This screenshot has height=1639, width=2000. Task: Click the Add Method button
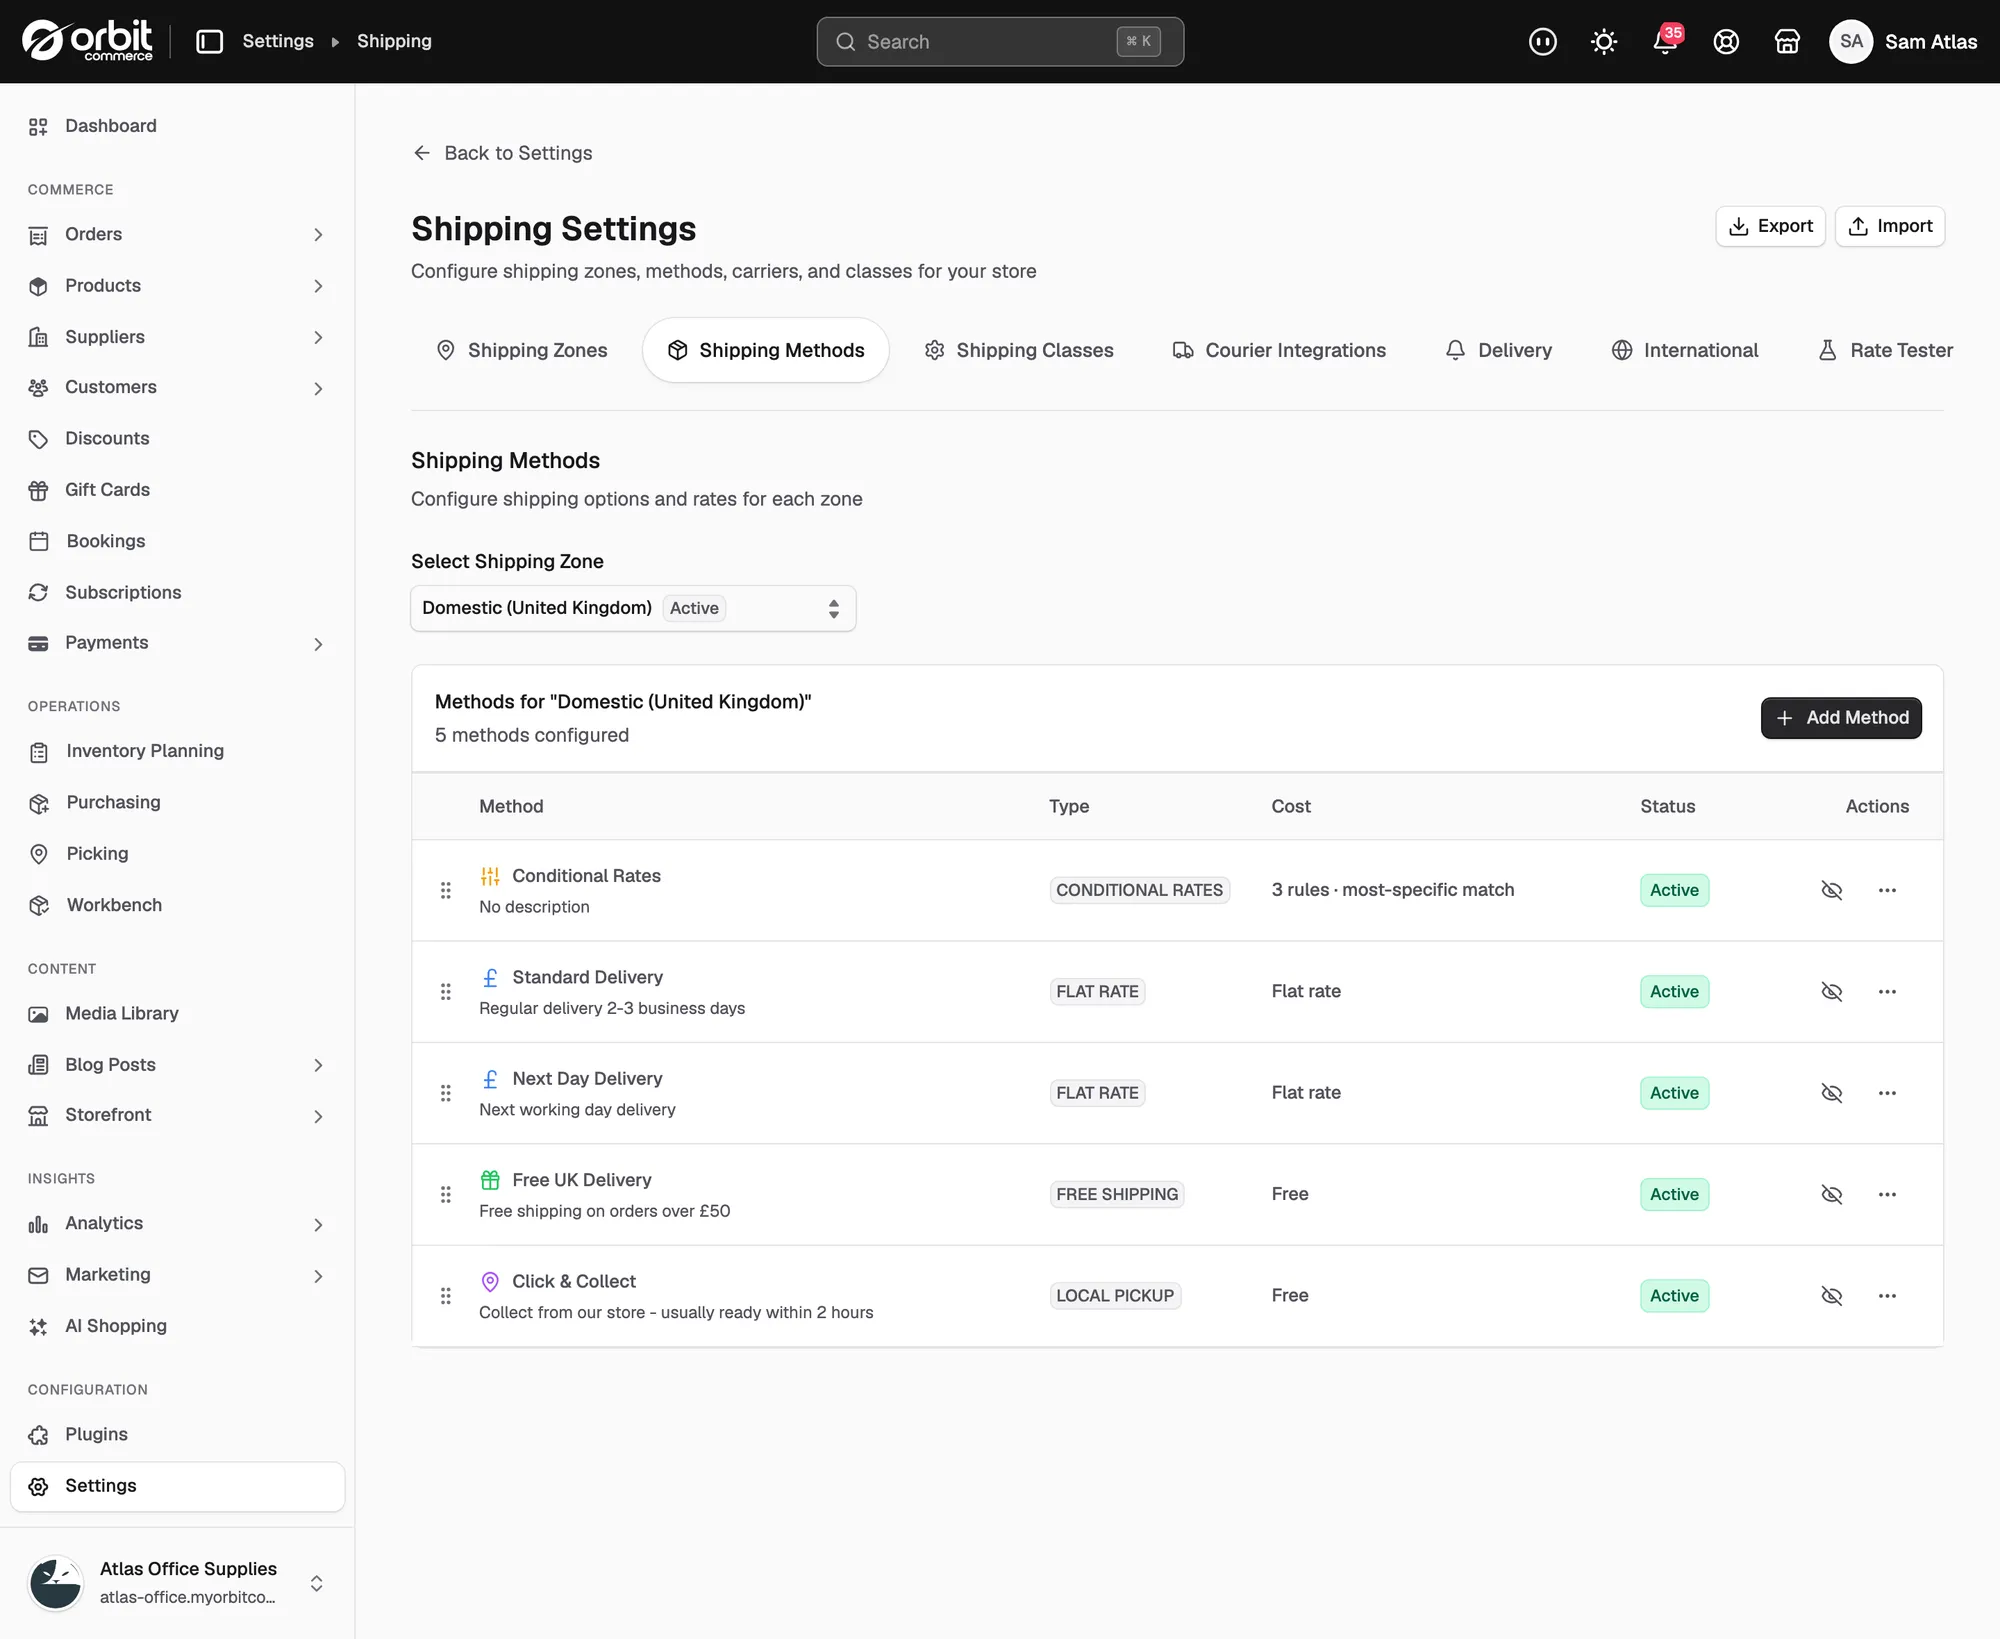[1841, 718]
